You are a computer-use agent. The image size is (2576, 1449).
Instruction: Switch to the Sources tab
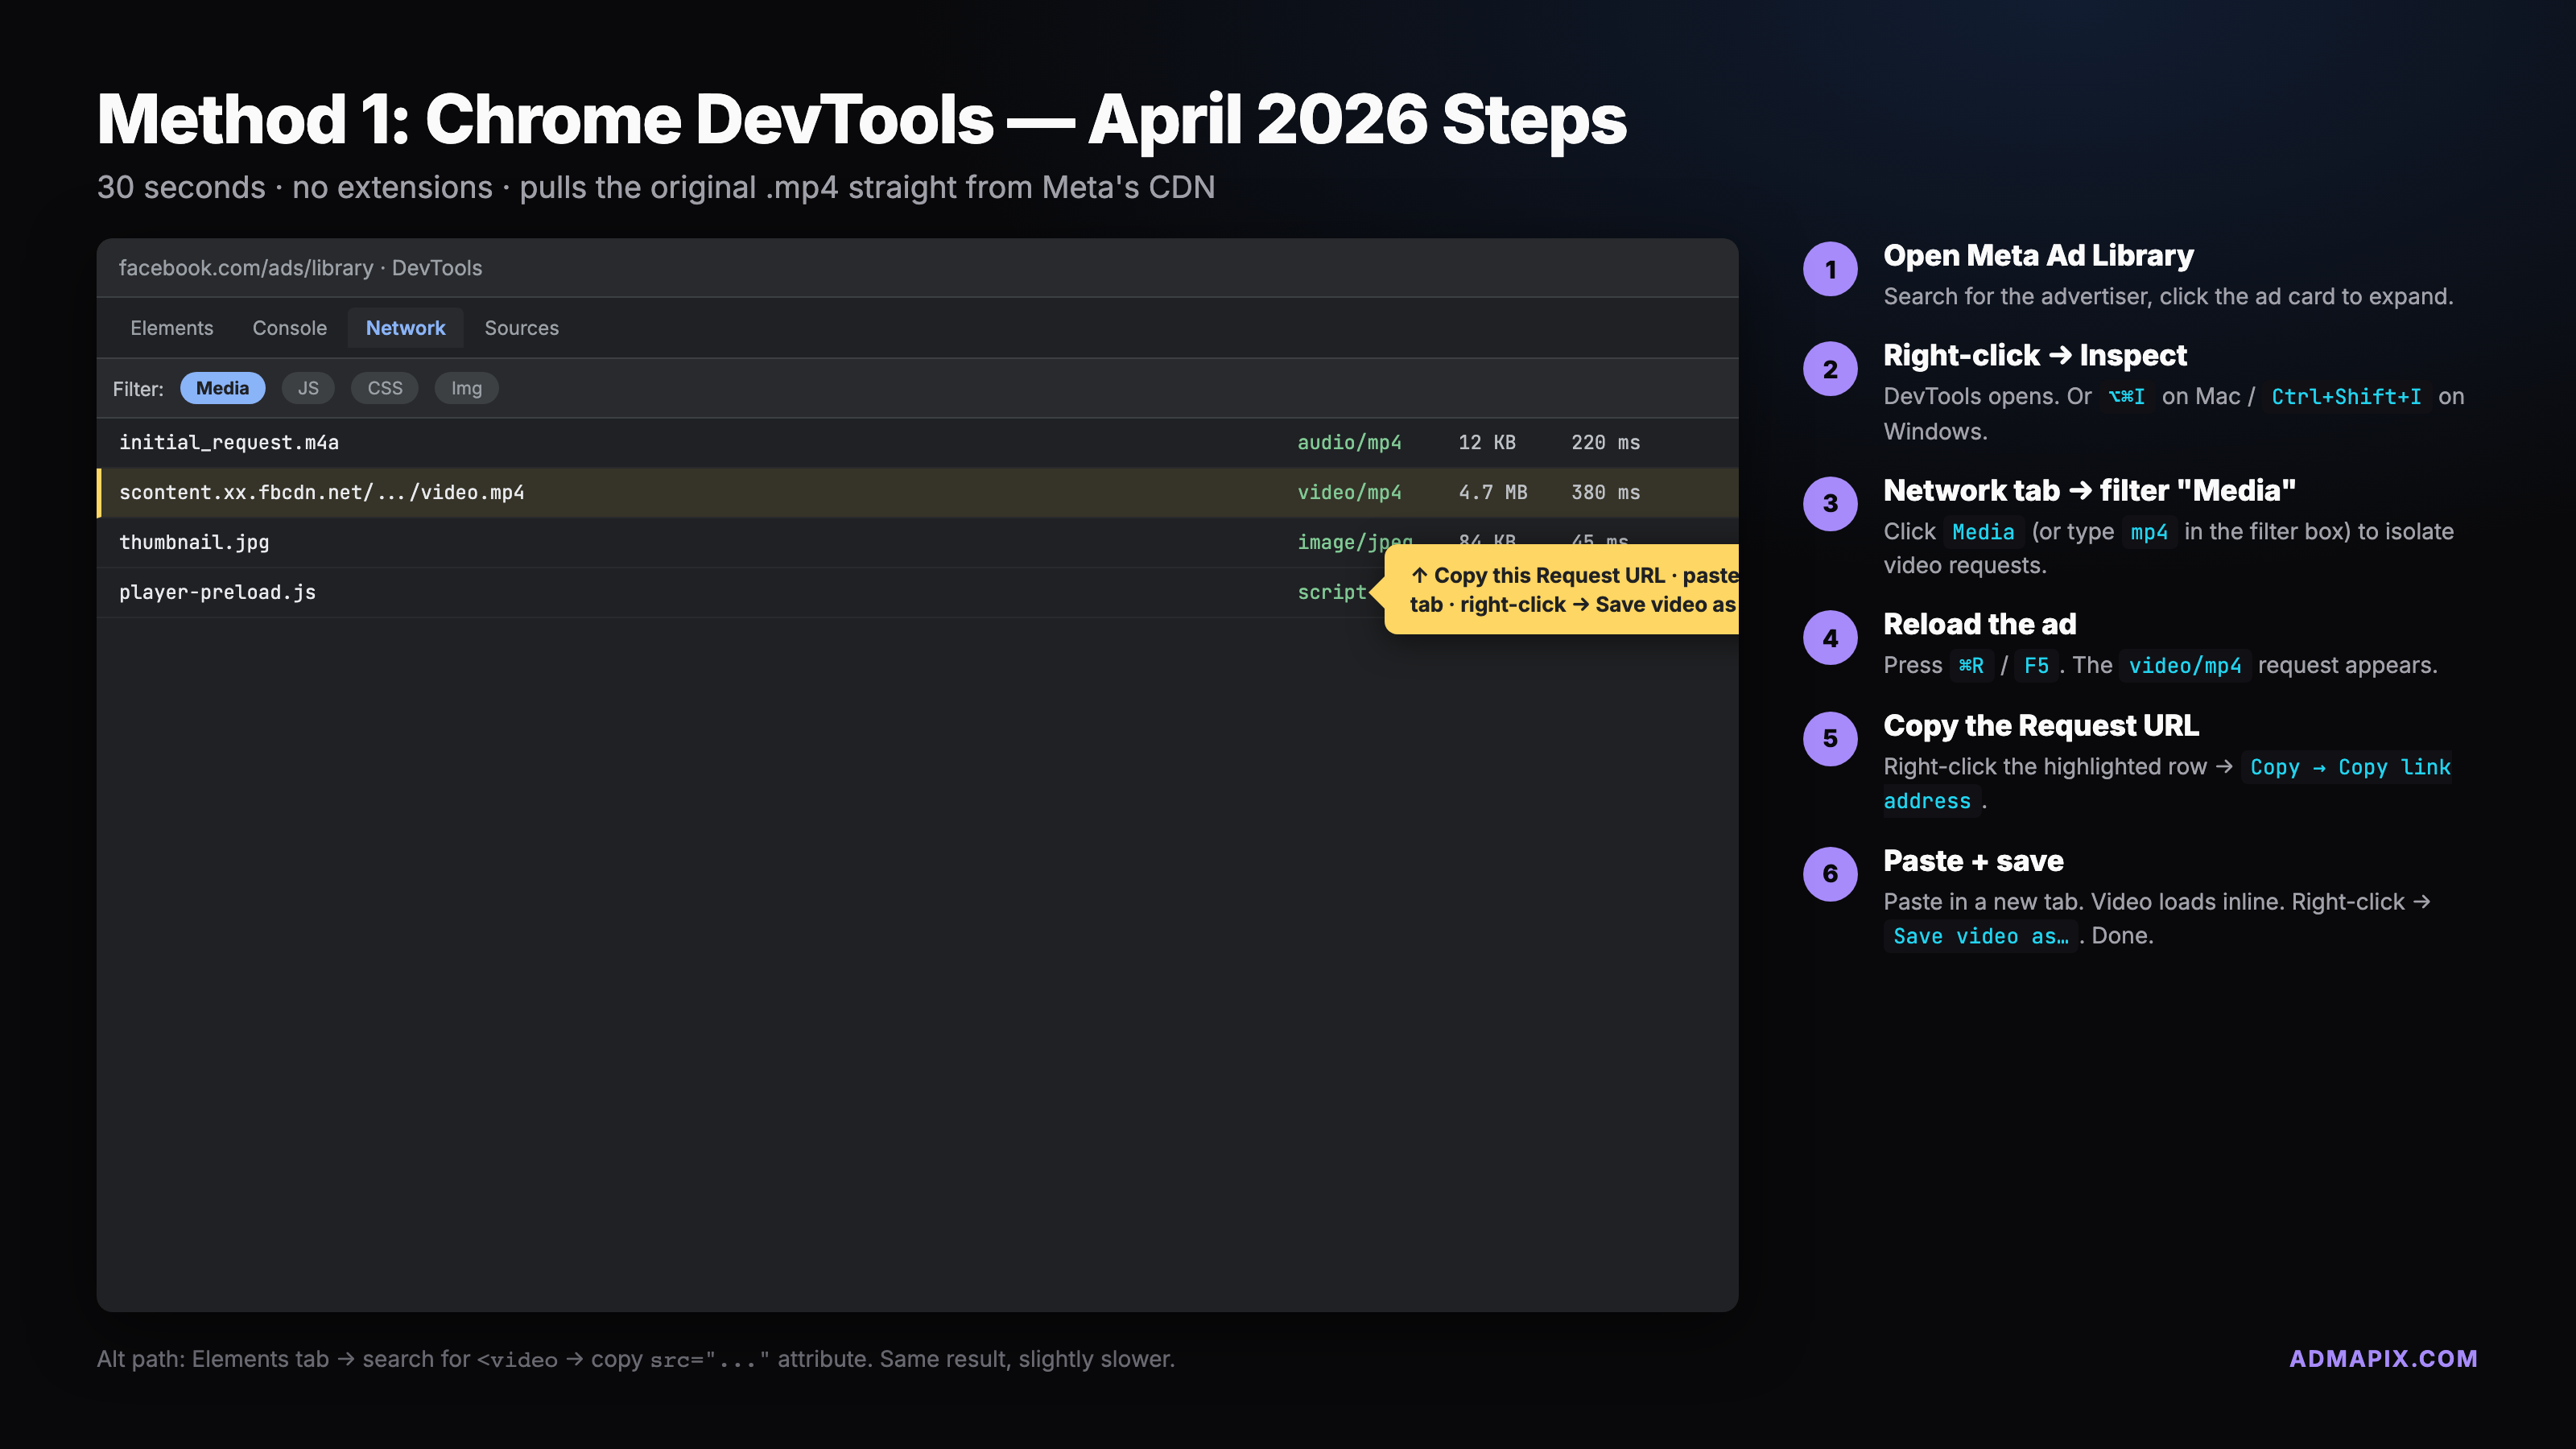521,328
